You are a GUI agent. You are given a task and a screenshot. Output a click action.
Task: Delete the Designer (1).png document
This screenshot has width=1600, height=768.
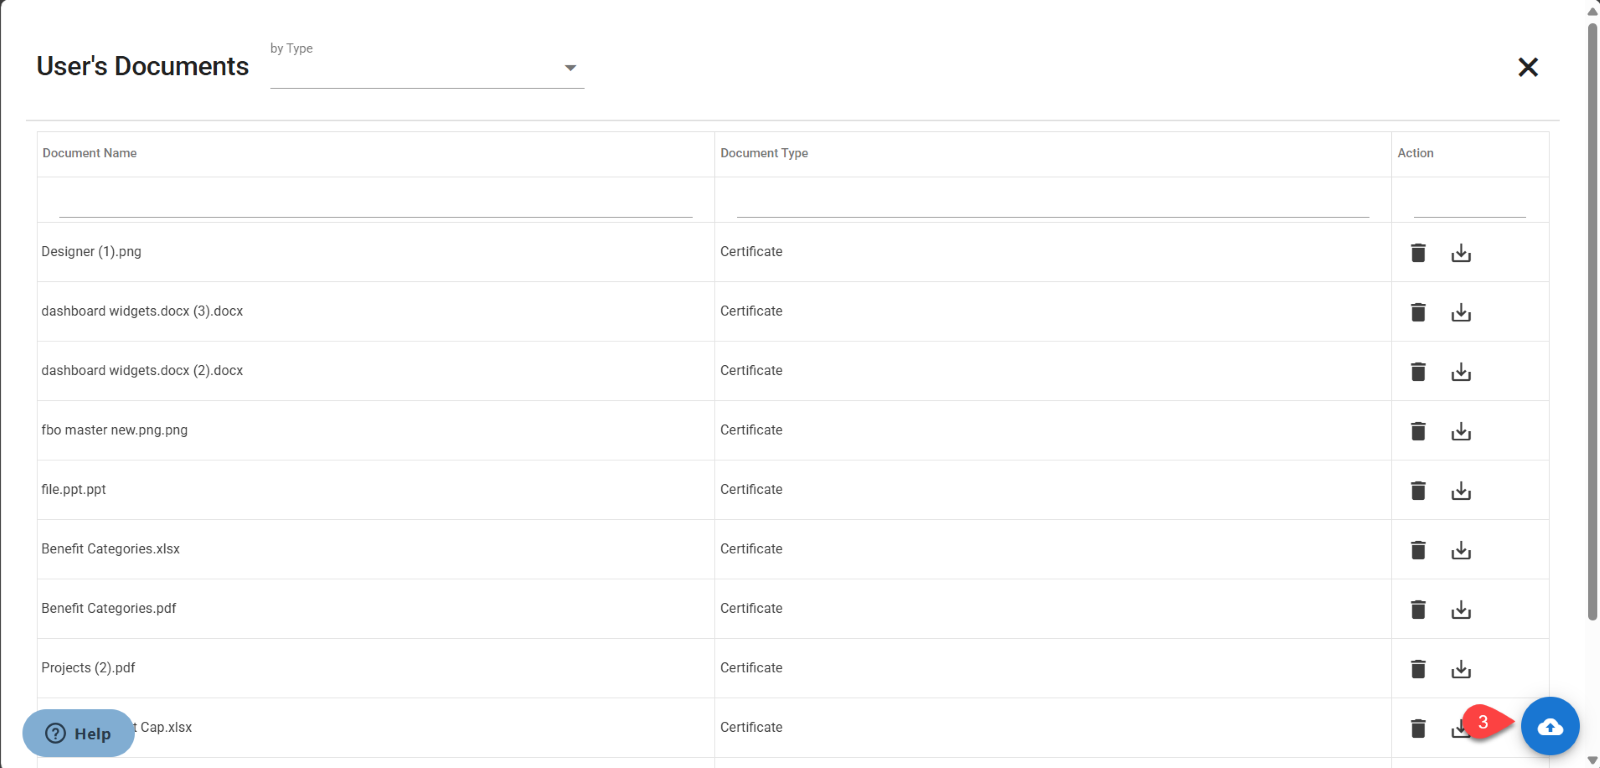[1418, 253]
